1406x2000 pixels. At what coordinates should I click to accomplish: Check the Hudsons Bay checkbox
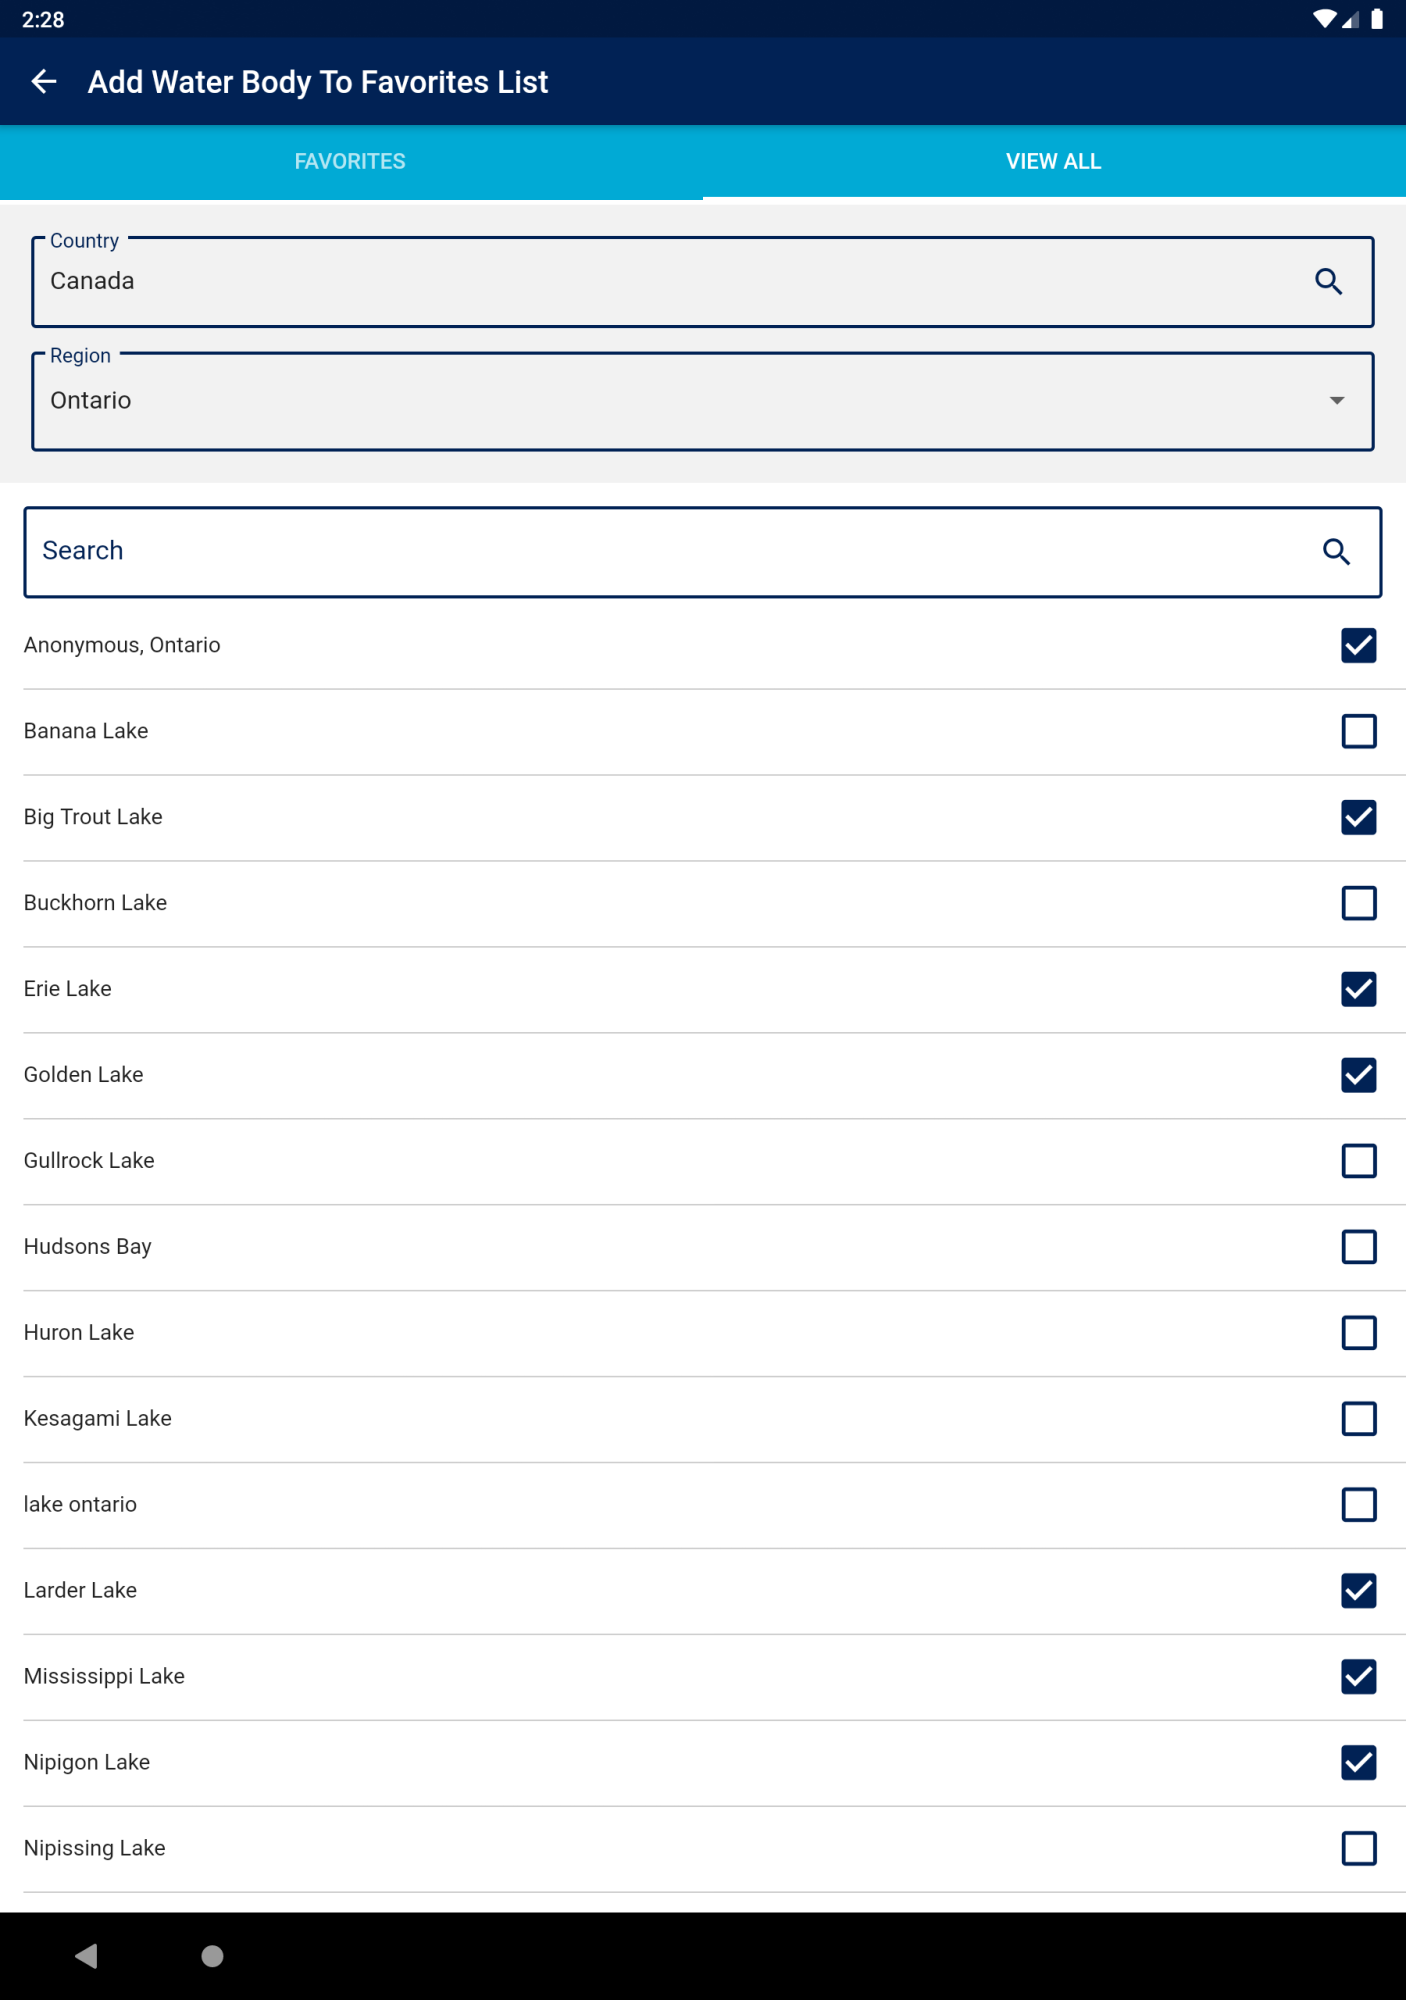point(1358,1248)
